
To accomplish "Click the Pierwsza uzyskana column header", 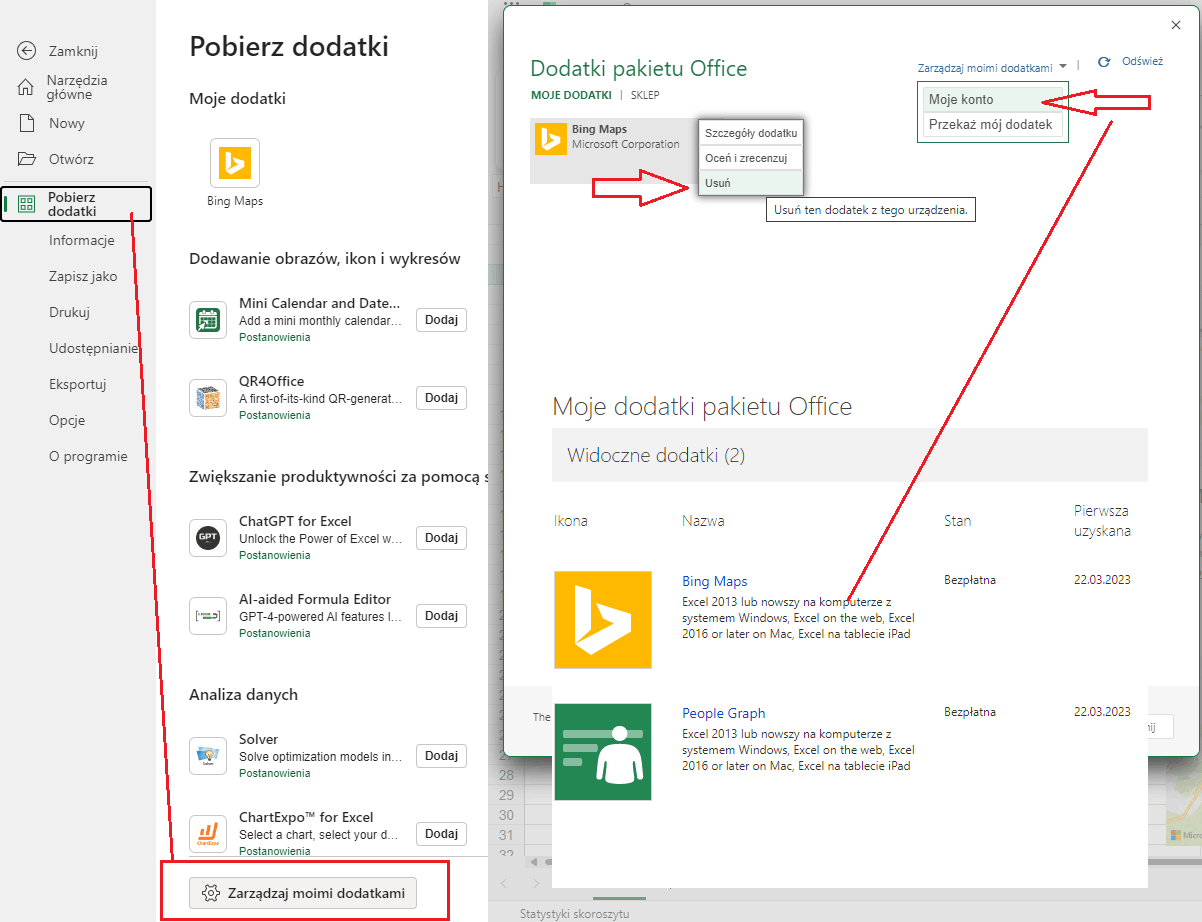I will click(x=1102, y=521).
